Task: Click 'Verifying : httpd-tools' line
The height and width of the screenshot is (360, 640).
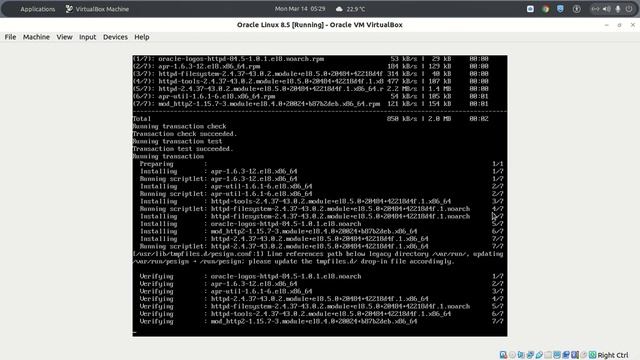Action: coord(321,314)
